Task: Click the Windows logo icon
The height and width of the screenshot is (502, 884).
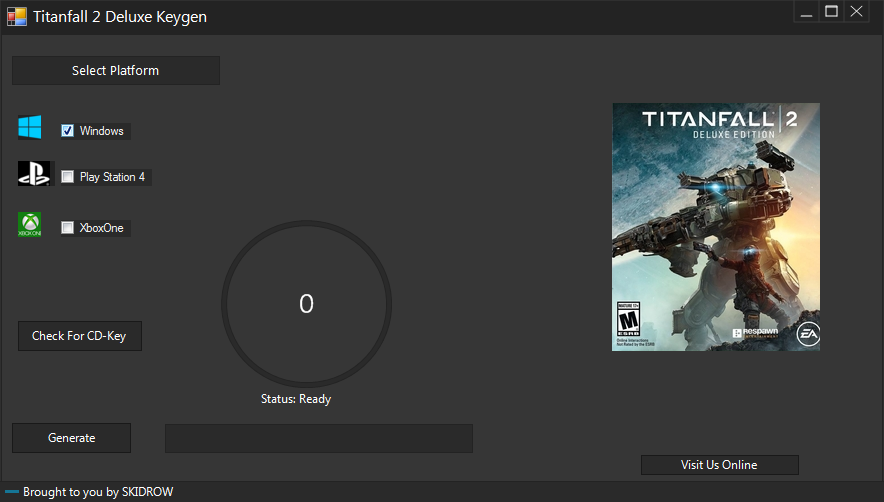Action: (29, 127)
